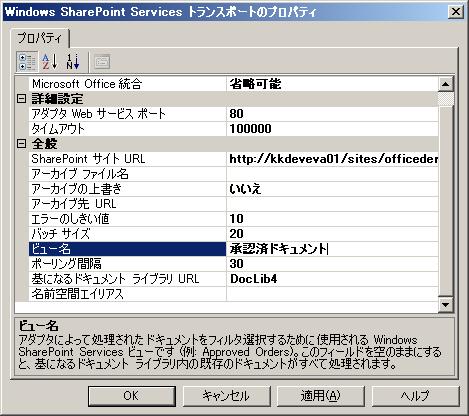Click the empty 名前空間エイリアス value field
The width and height of the screenshot is (469, 416).
coord(332,294)
